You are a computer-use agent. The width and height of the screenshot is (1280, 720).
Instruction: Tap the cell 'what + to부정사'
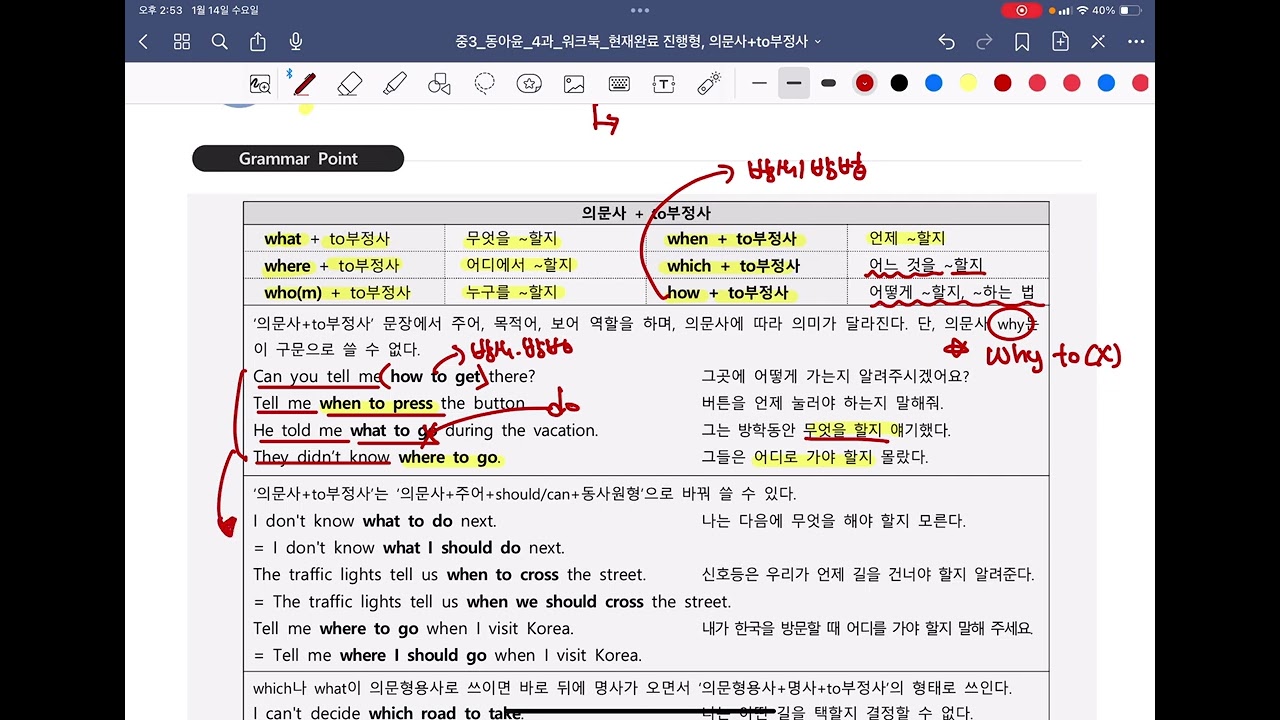pyautogui.click(x=327, y=238)
